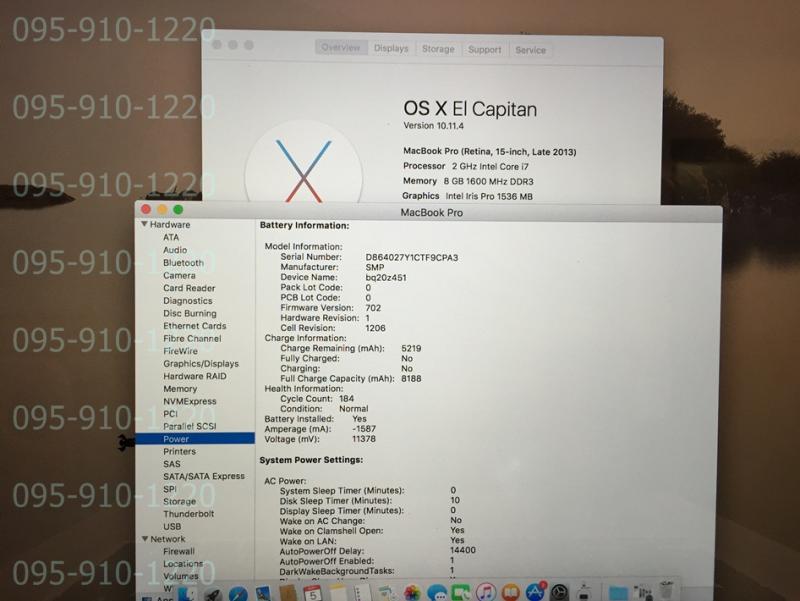Minimize System Information window with yellow button
This screenshot has height=601, width=800.
coord(162,209)
